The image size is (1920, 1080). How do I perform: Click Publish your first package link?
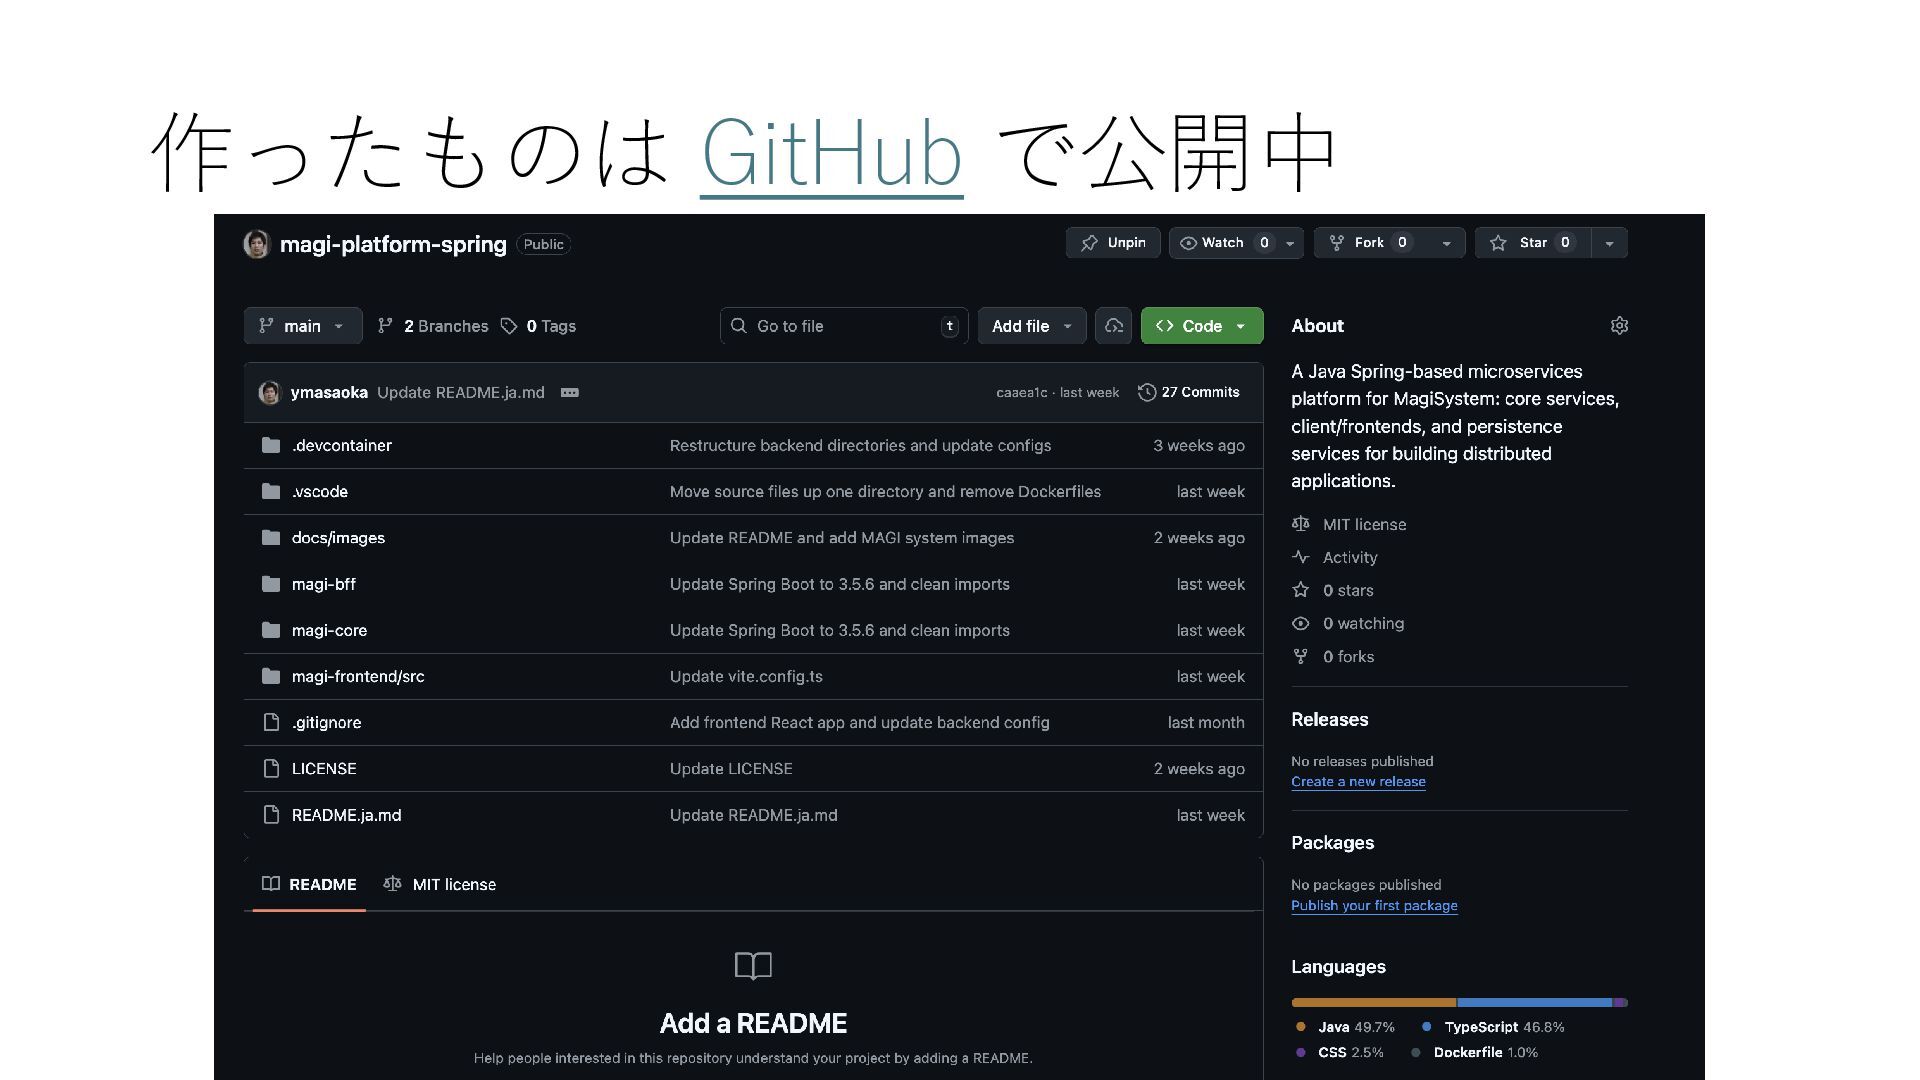click(x=1374, y=906)
